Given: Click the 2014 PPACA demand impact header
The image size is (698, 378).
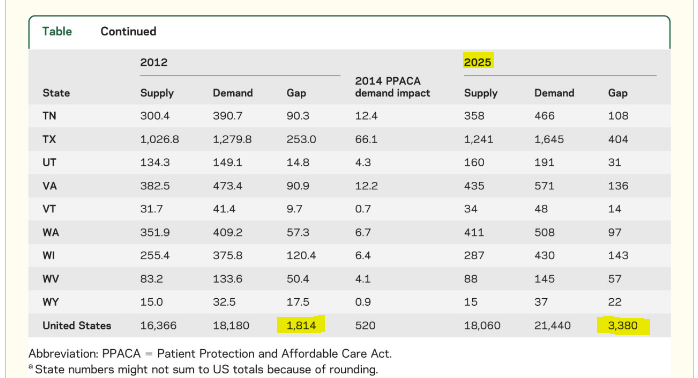Looking at the screenshot, I should point(392,87).
